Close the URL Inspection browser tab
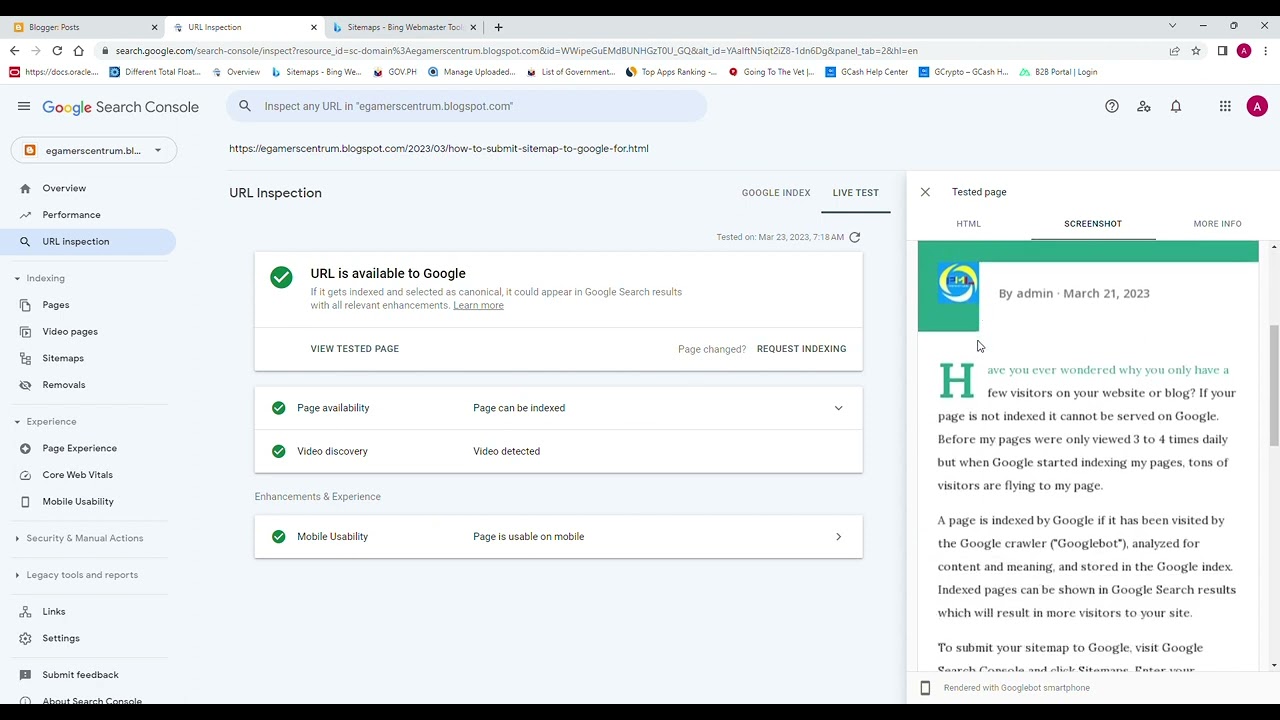Image resolution: width=1280 pixels, height=720 pixels. pos(314,27)
